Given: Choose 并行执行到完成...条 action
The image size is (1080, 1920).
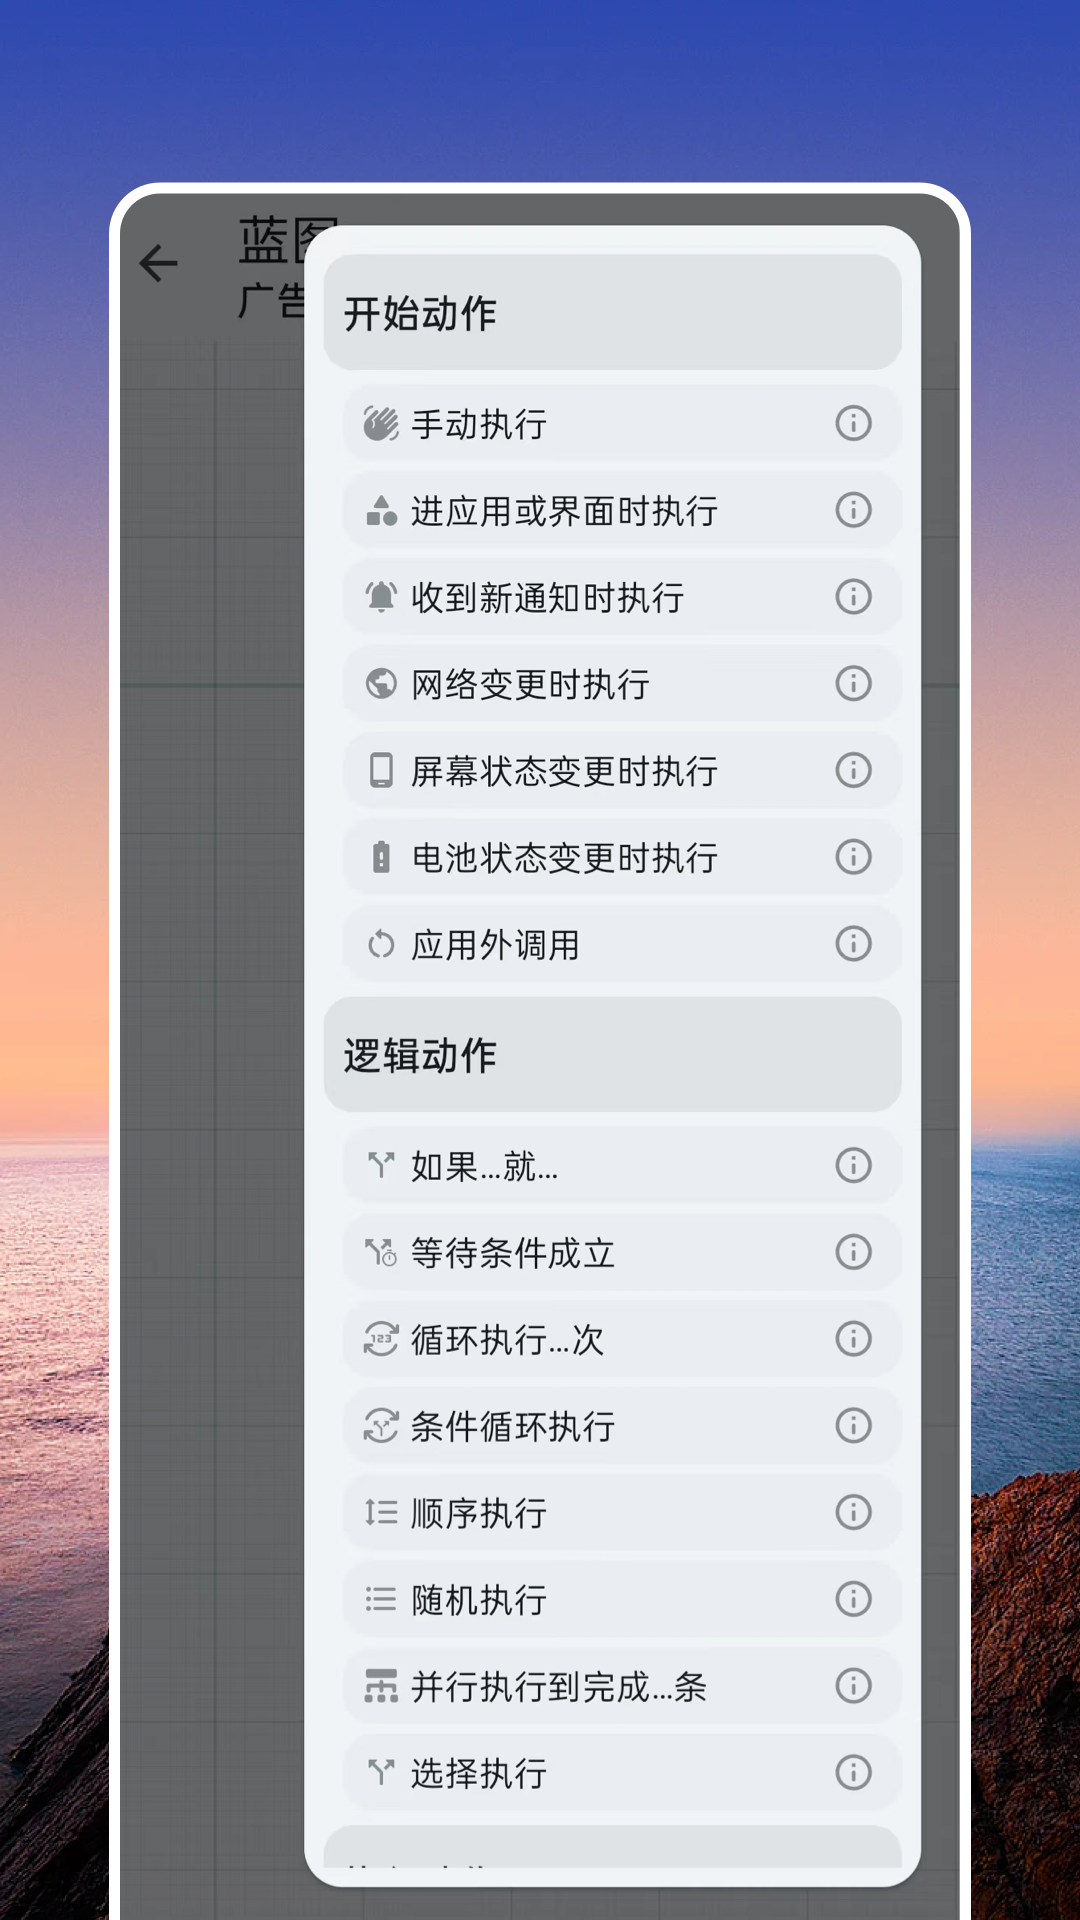Looking at the screenshot, I should coord(558,1687).
